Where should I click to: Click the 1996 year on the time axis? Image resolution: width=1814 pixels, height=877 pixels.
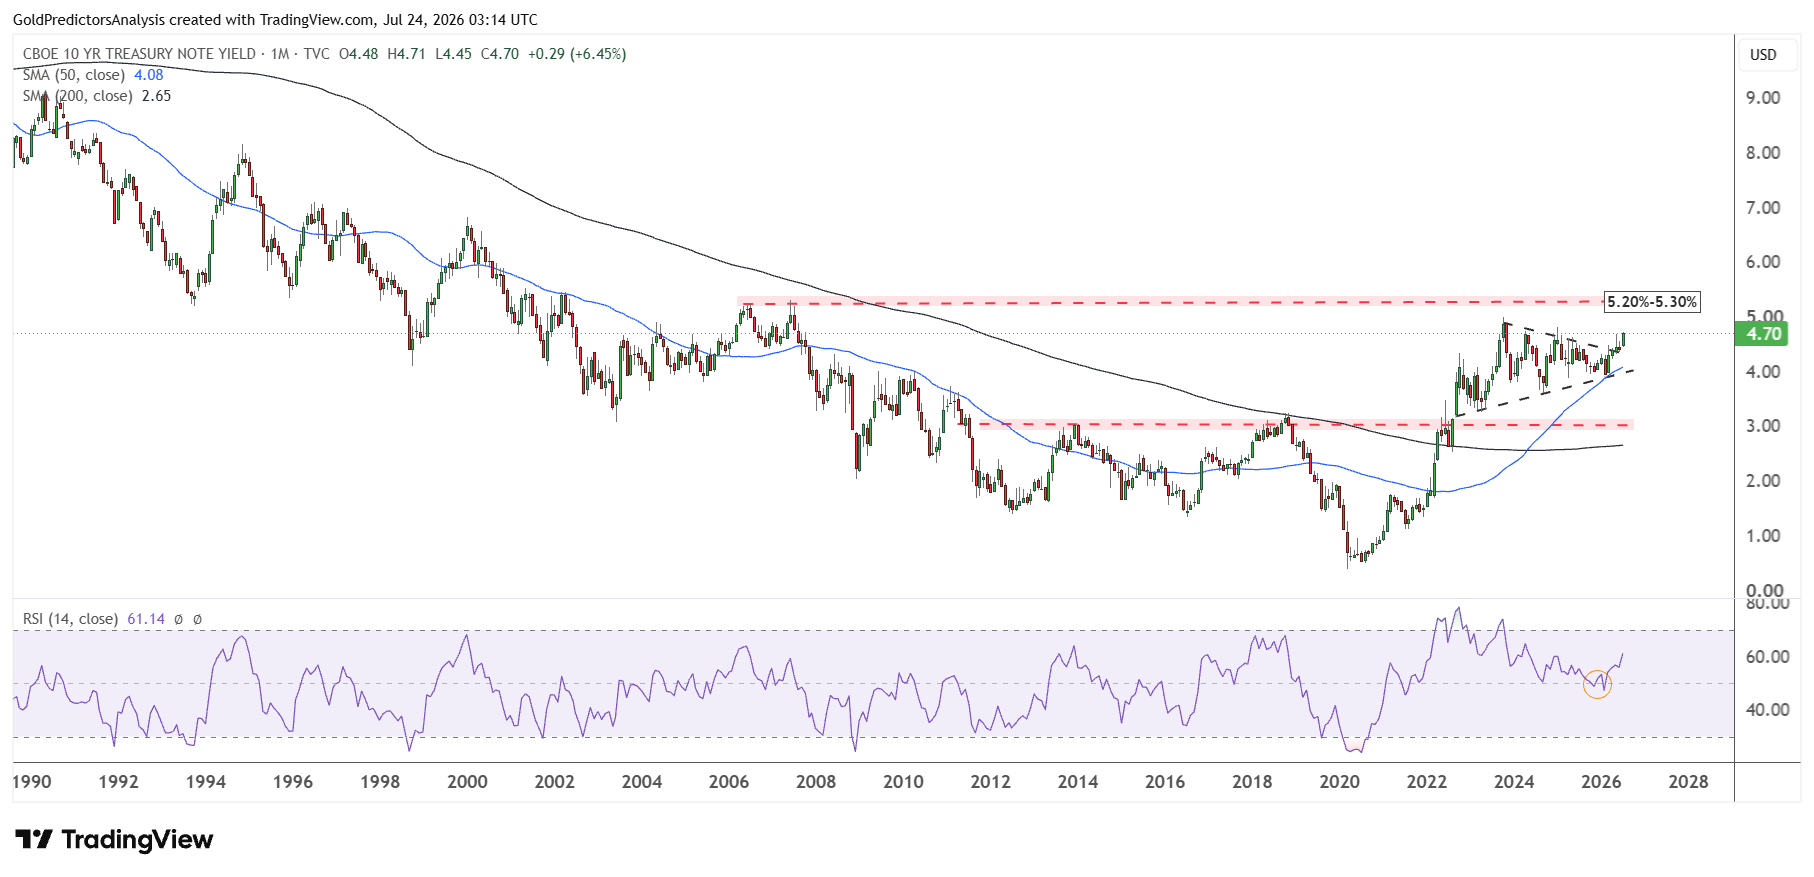[293, 782]
